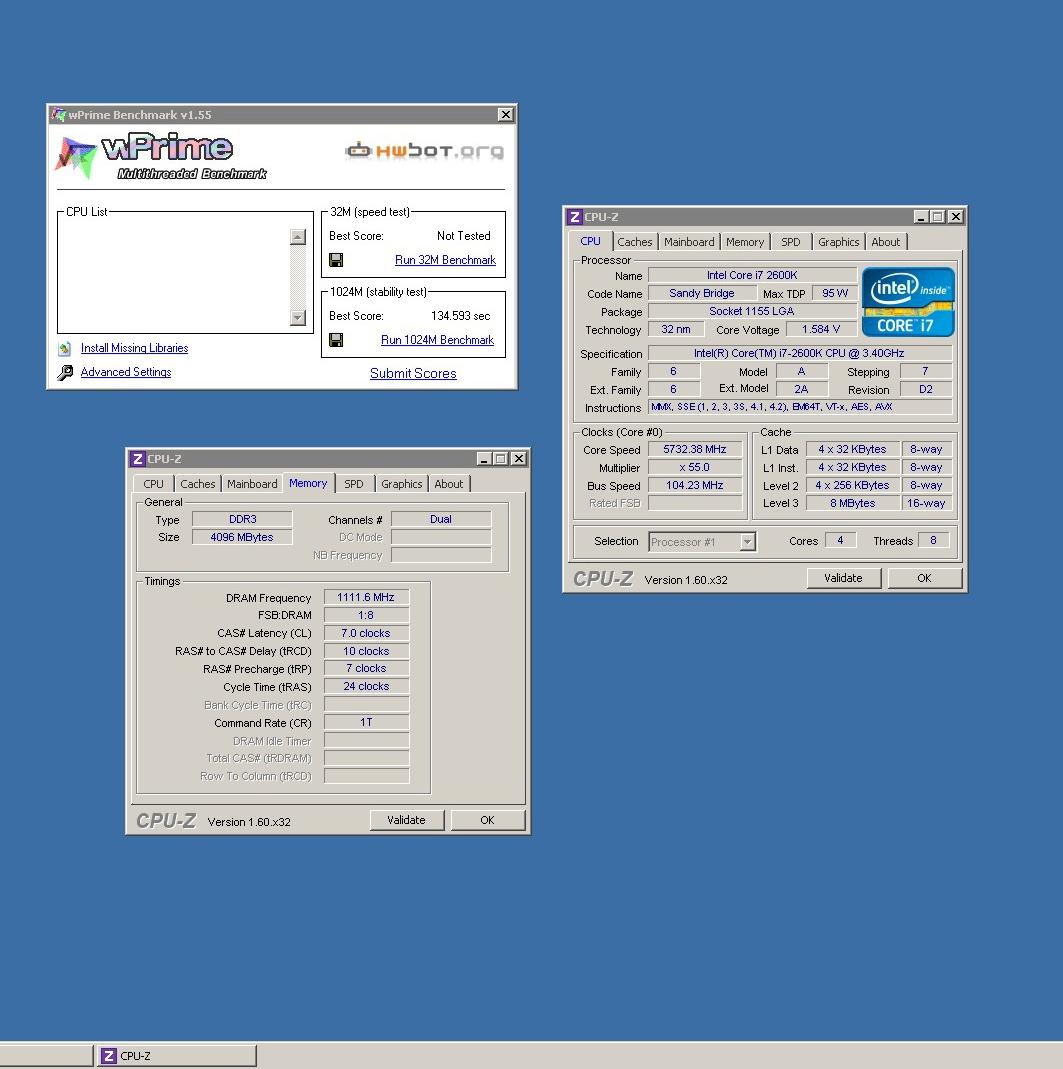The width and height of the screenshot is (1063, 1069).
Task: Select SPD tab in memory window
Action: tap(353, 484)
